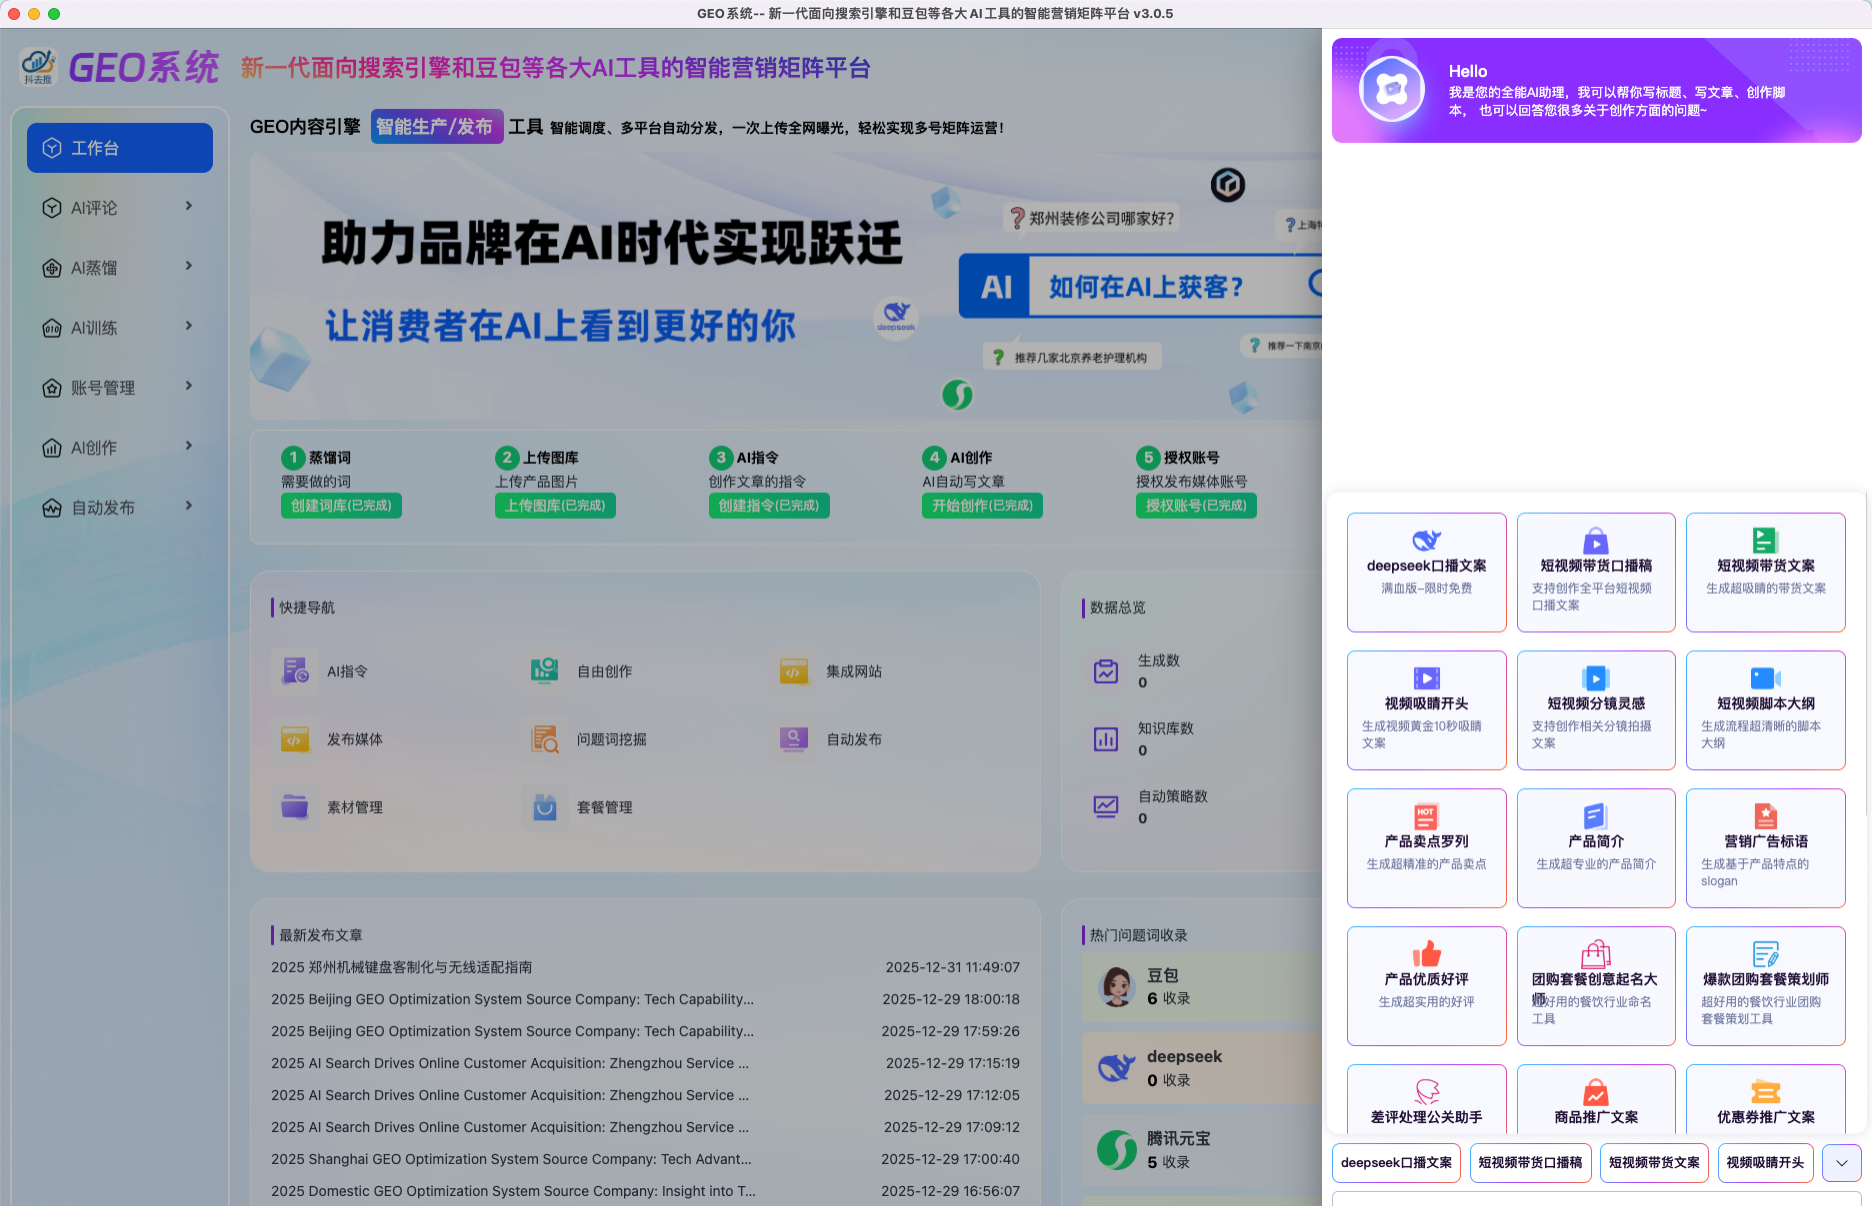
Task: Open the 产品优质好评 template card
Action: point(1426,986)
